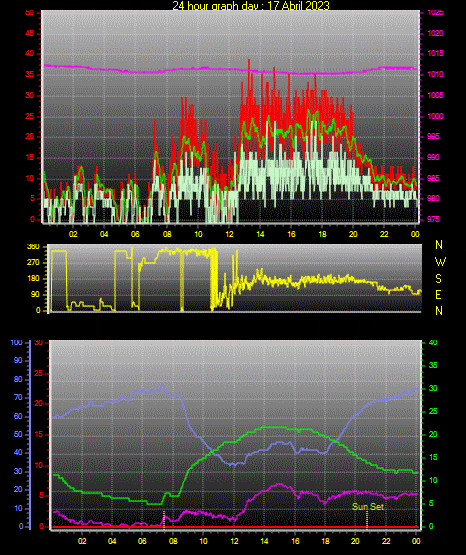The height and width of the screenshot is (555, 466).
Task: Click the 14 hour tick on wind graph
Action: [x=260, y=234]
